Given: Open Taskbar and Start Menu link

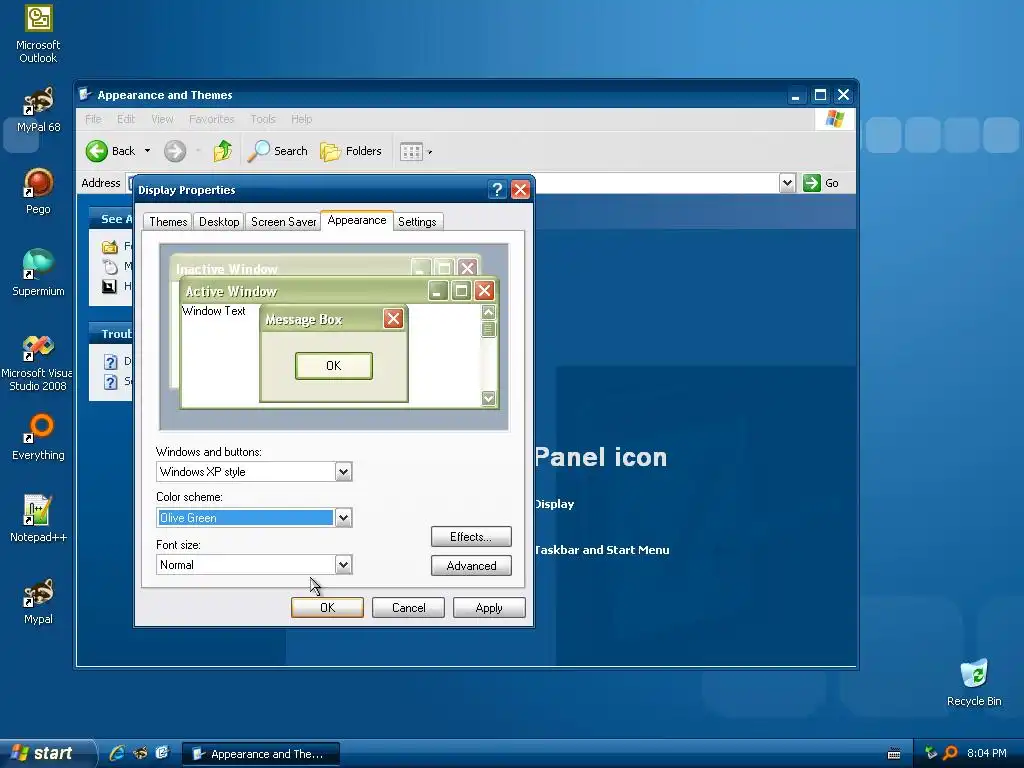Looking at the screenshot, I should tap(601, 550).
